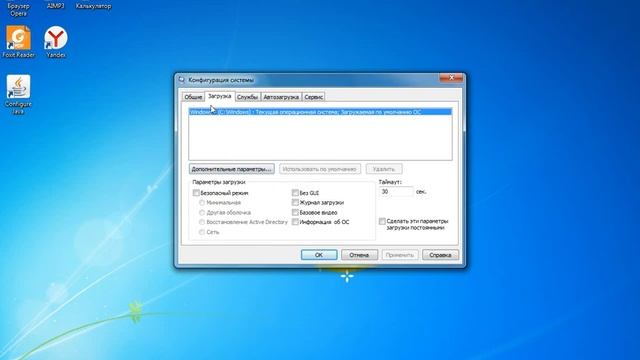The width and height of the screenshot is (640, 360).
Task: Tick the Без GUI checkbox
Action: [x=295, y=193]
